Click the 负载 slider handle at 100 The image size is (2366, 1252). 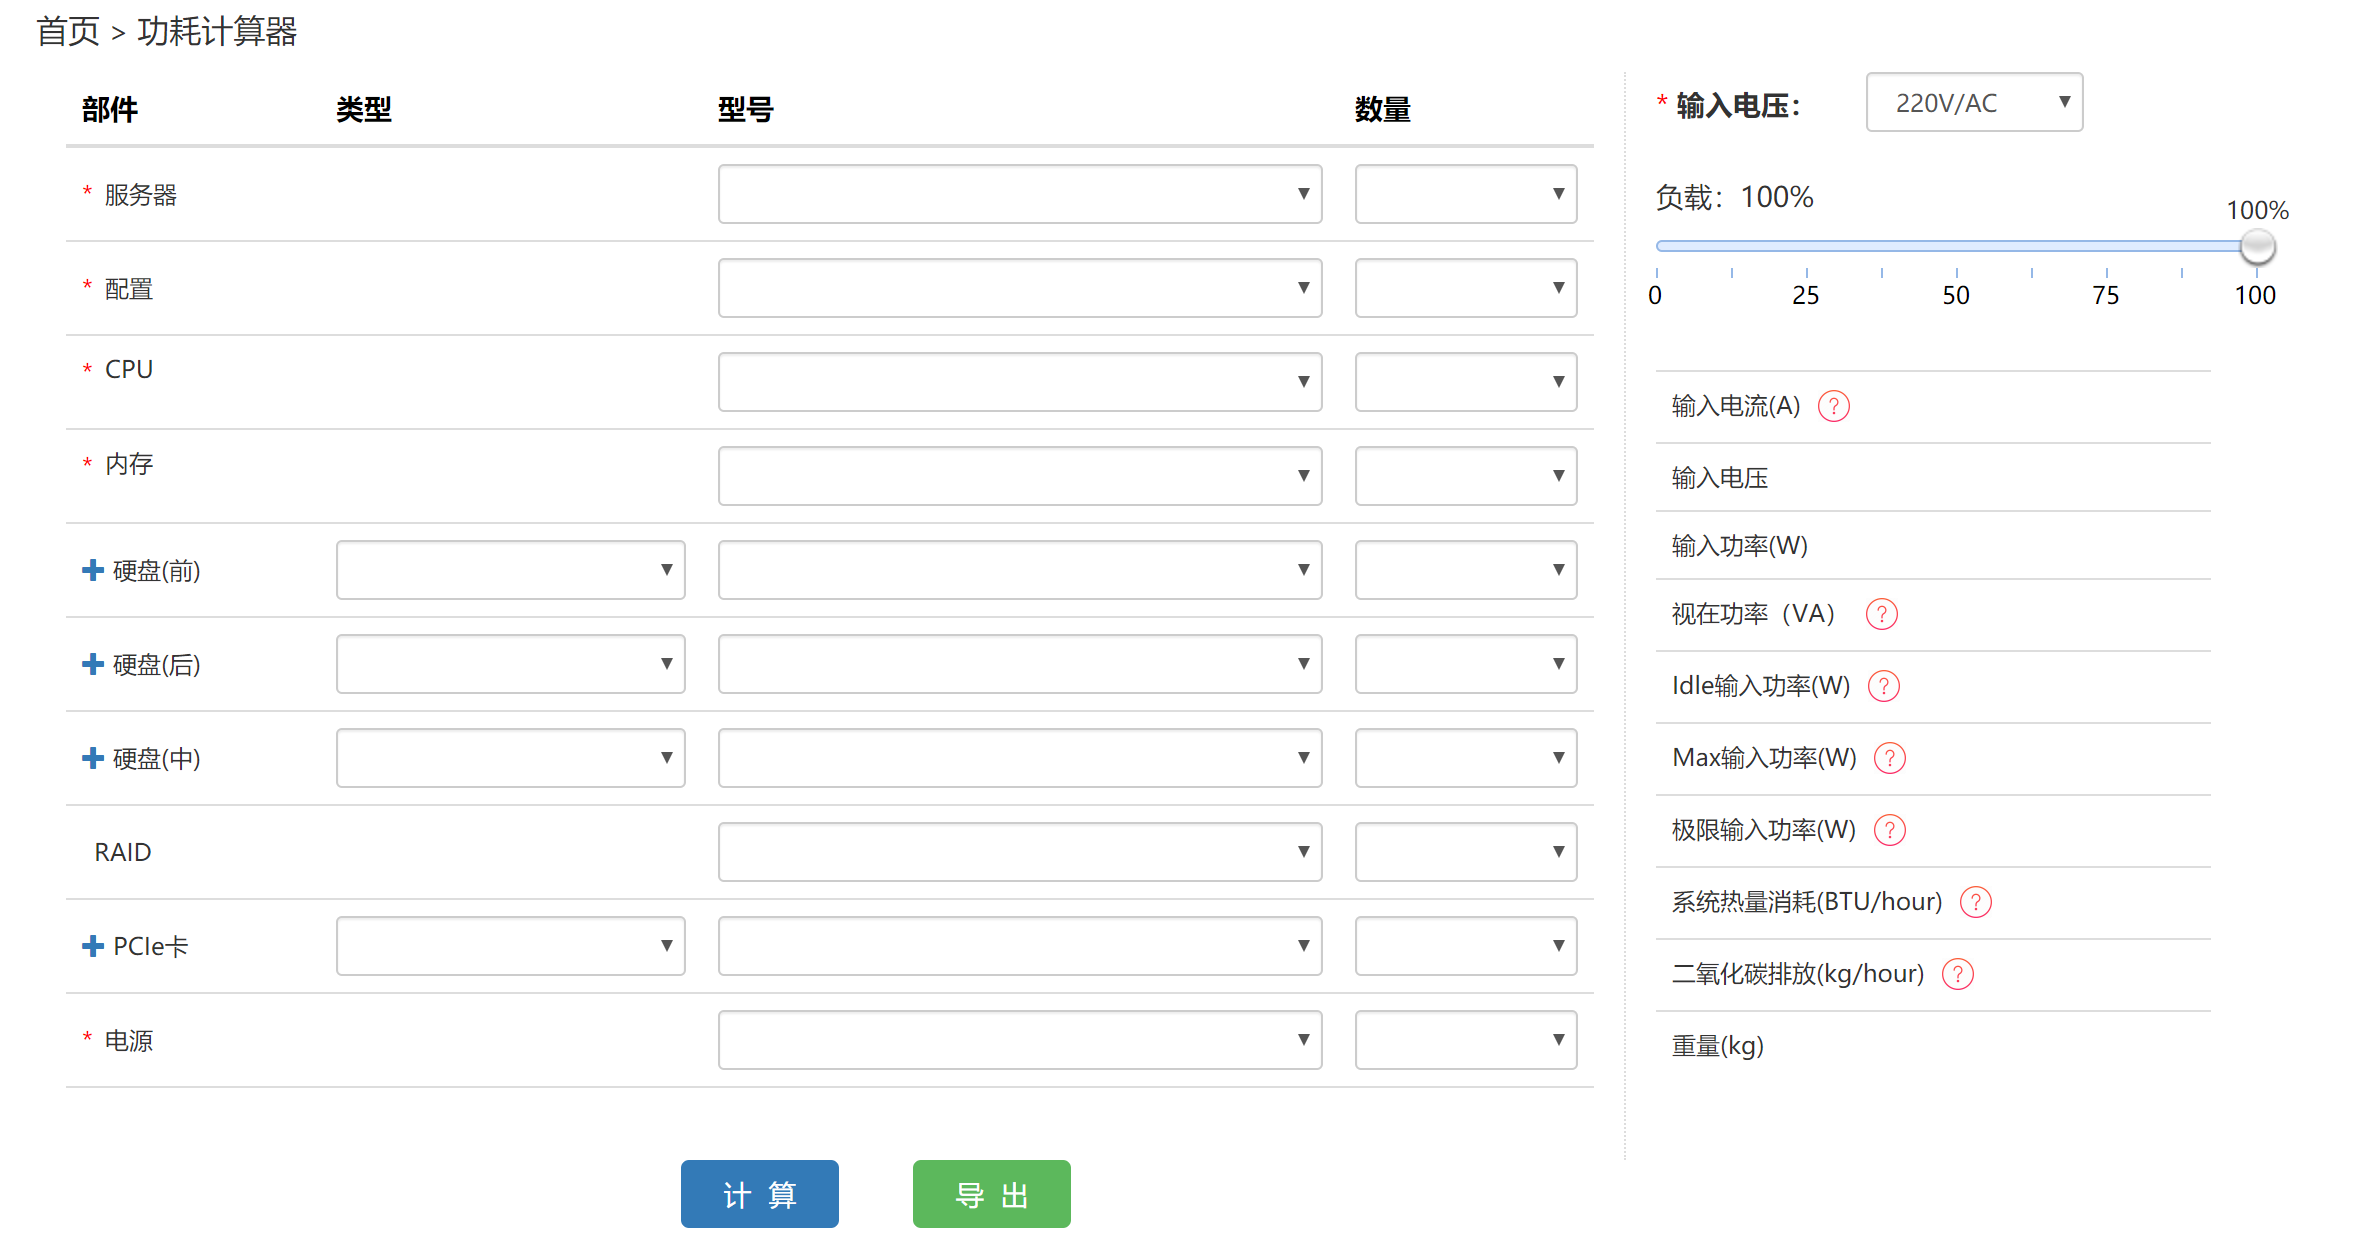(x=2257, y=246)
